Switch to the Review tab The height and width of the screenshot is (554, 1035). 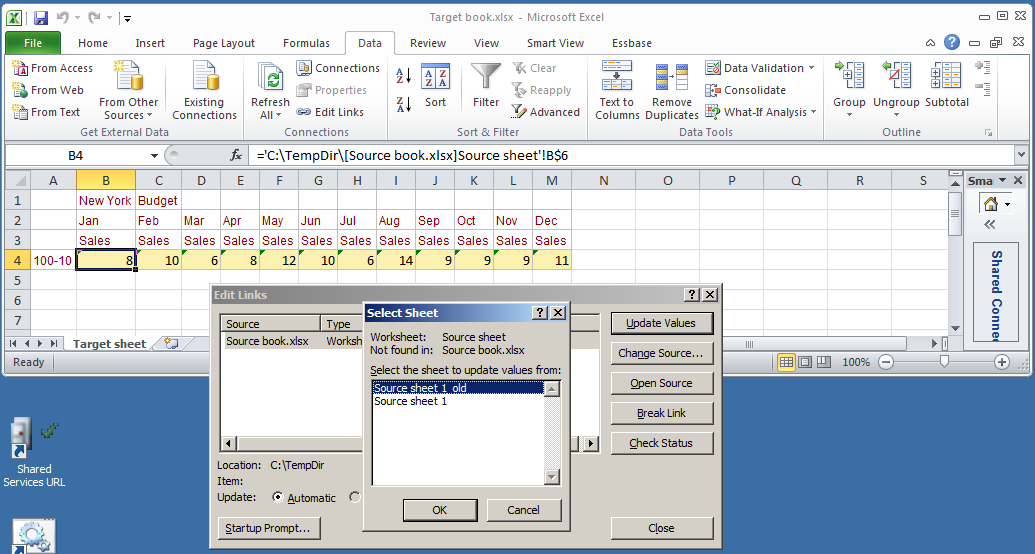(x=428, y=43)
